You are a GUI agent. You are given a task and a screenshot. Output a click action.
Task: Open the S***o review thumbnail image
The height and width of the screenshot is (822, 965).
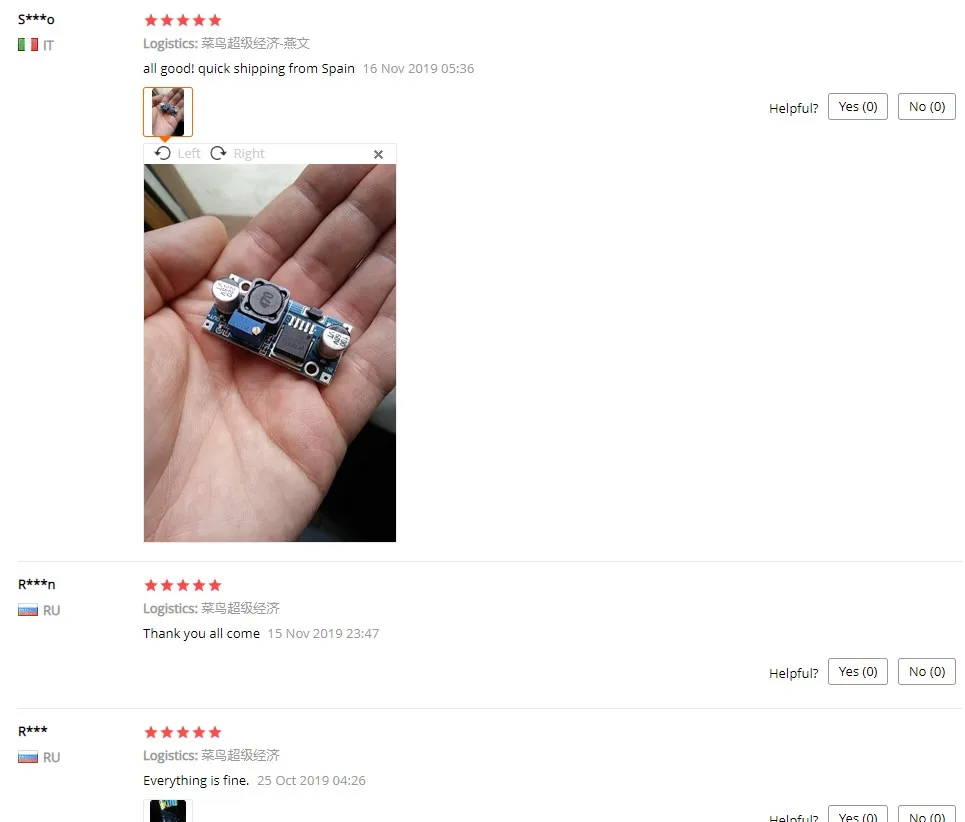(168, 112)
